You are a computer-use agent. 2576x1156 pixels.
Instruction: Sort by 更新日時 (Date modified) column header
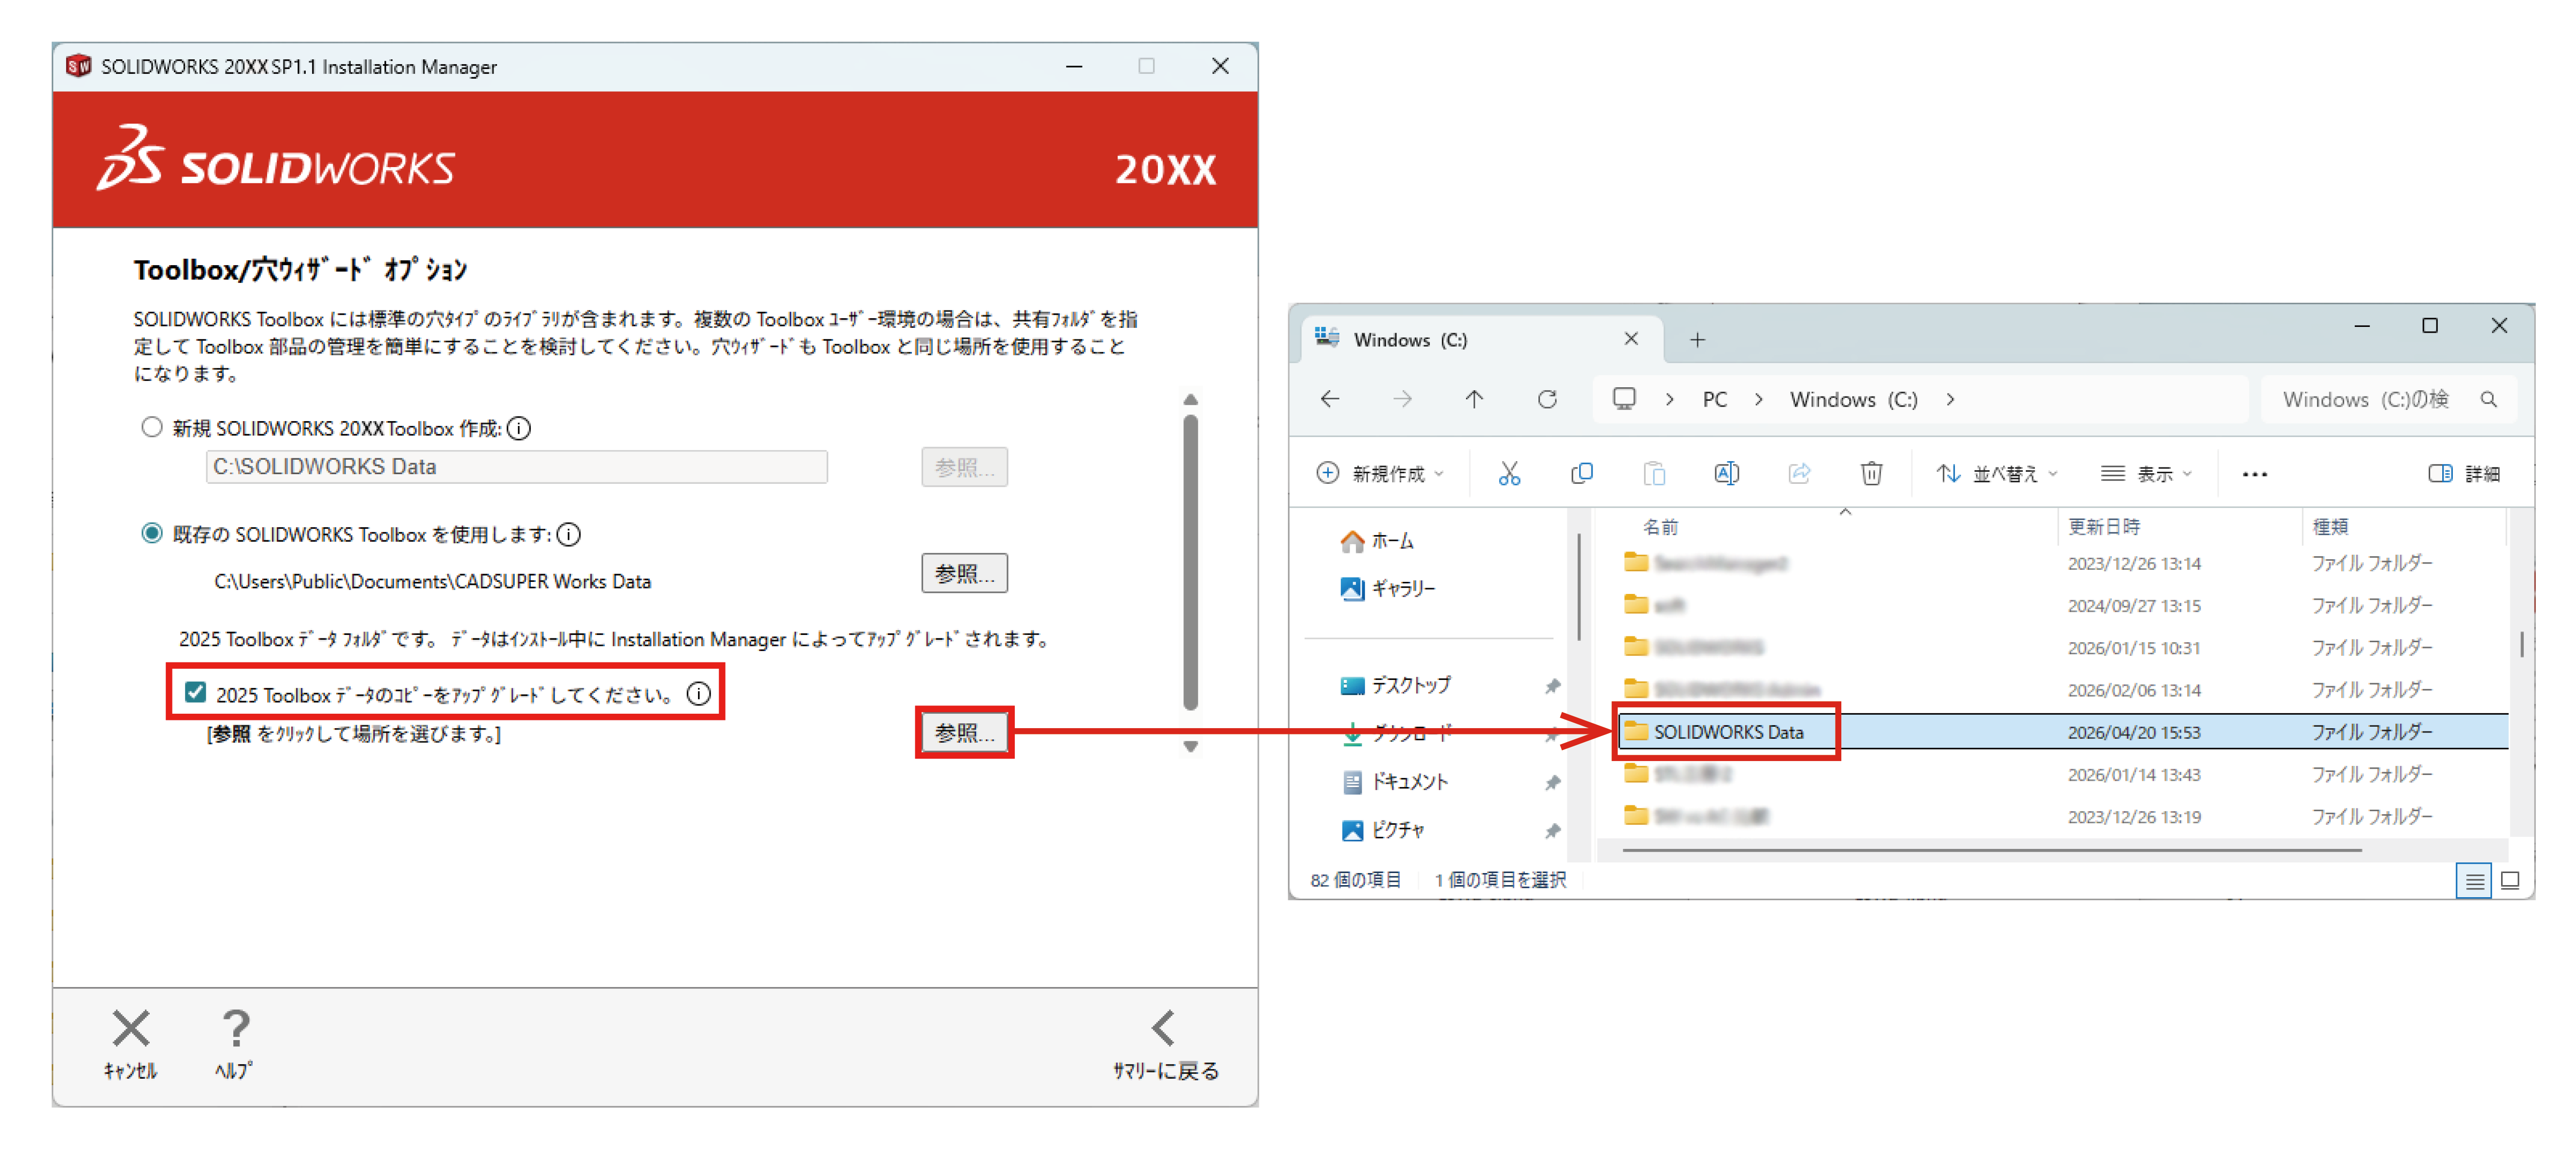pos(2104,526)
